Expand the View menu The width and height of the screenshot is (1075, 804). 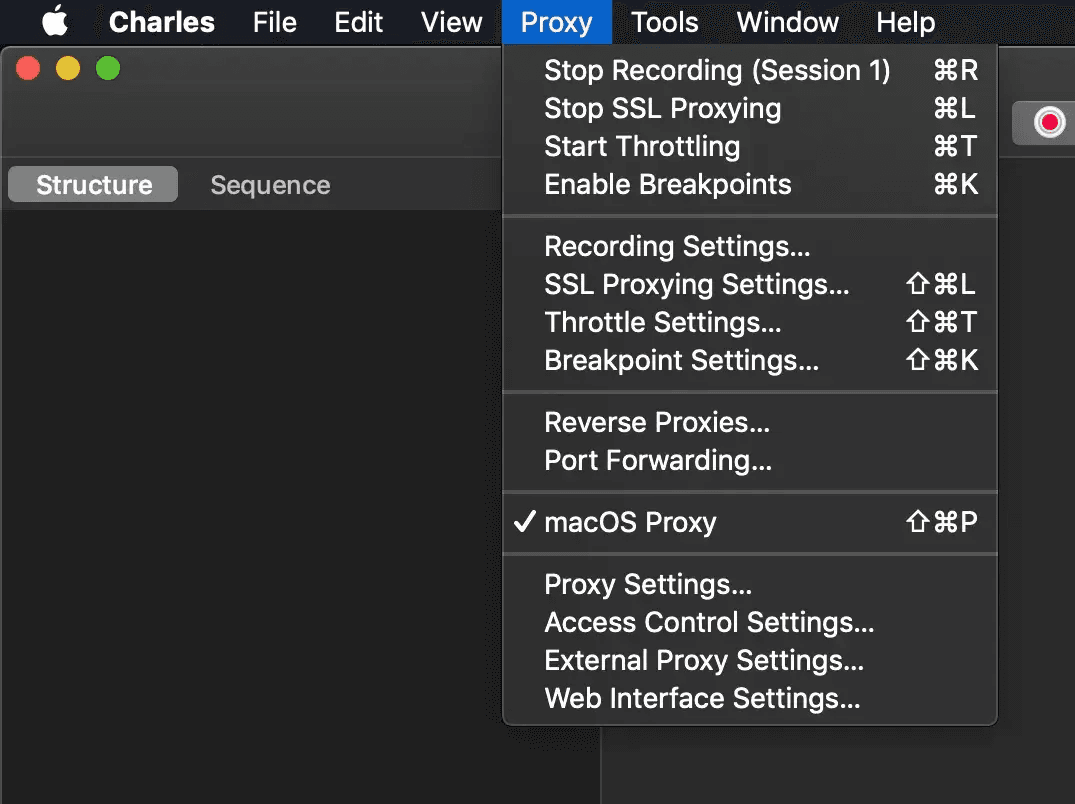451,22
